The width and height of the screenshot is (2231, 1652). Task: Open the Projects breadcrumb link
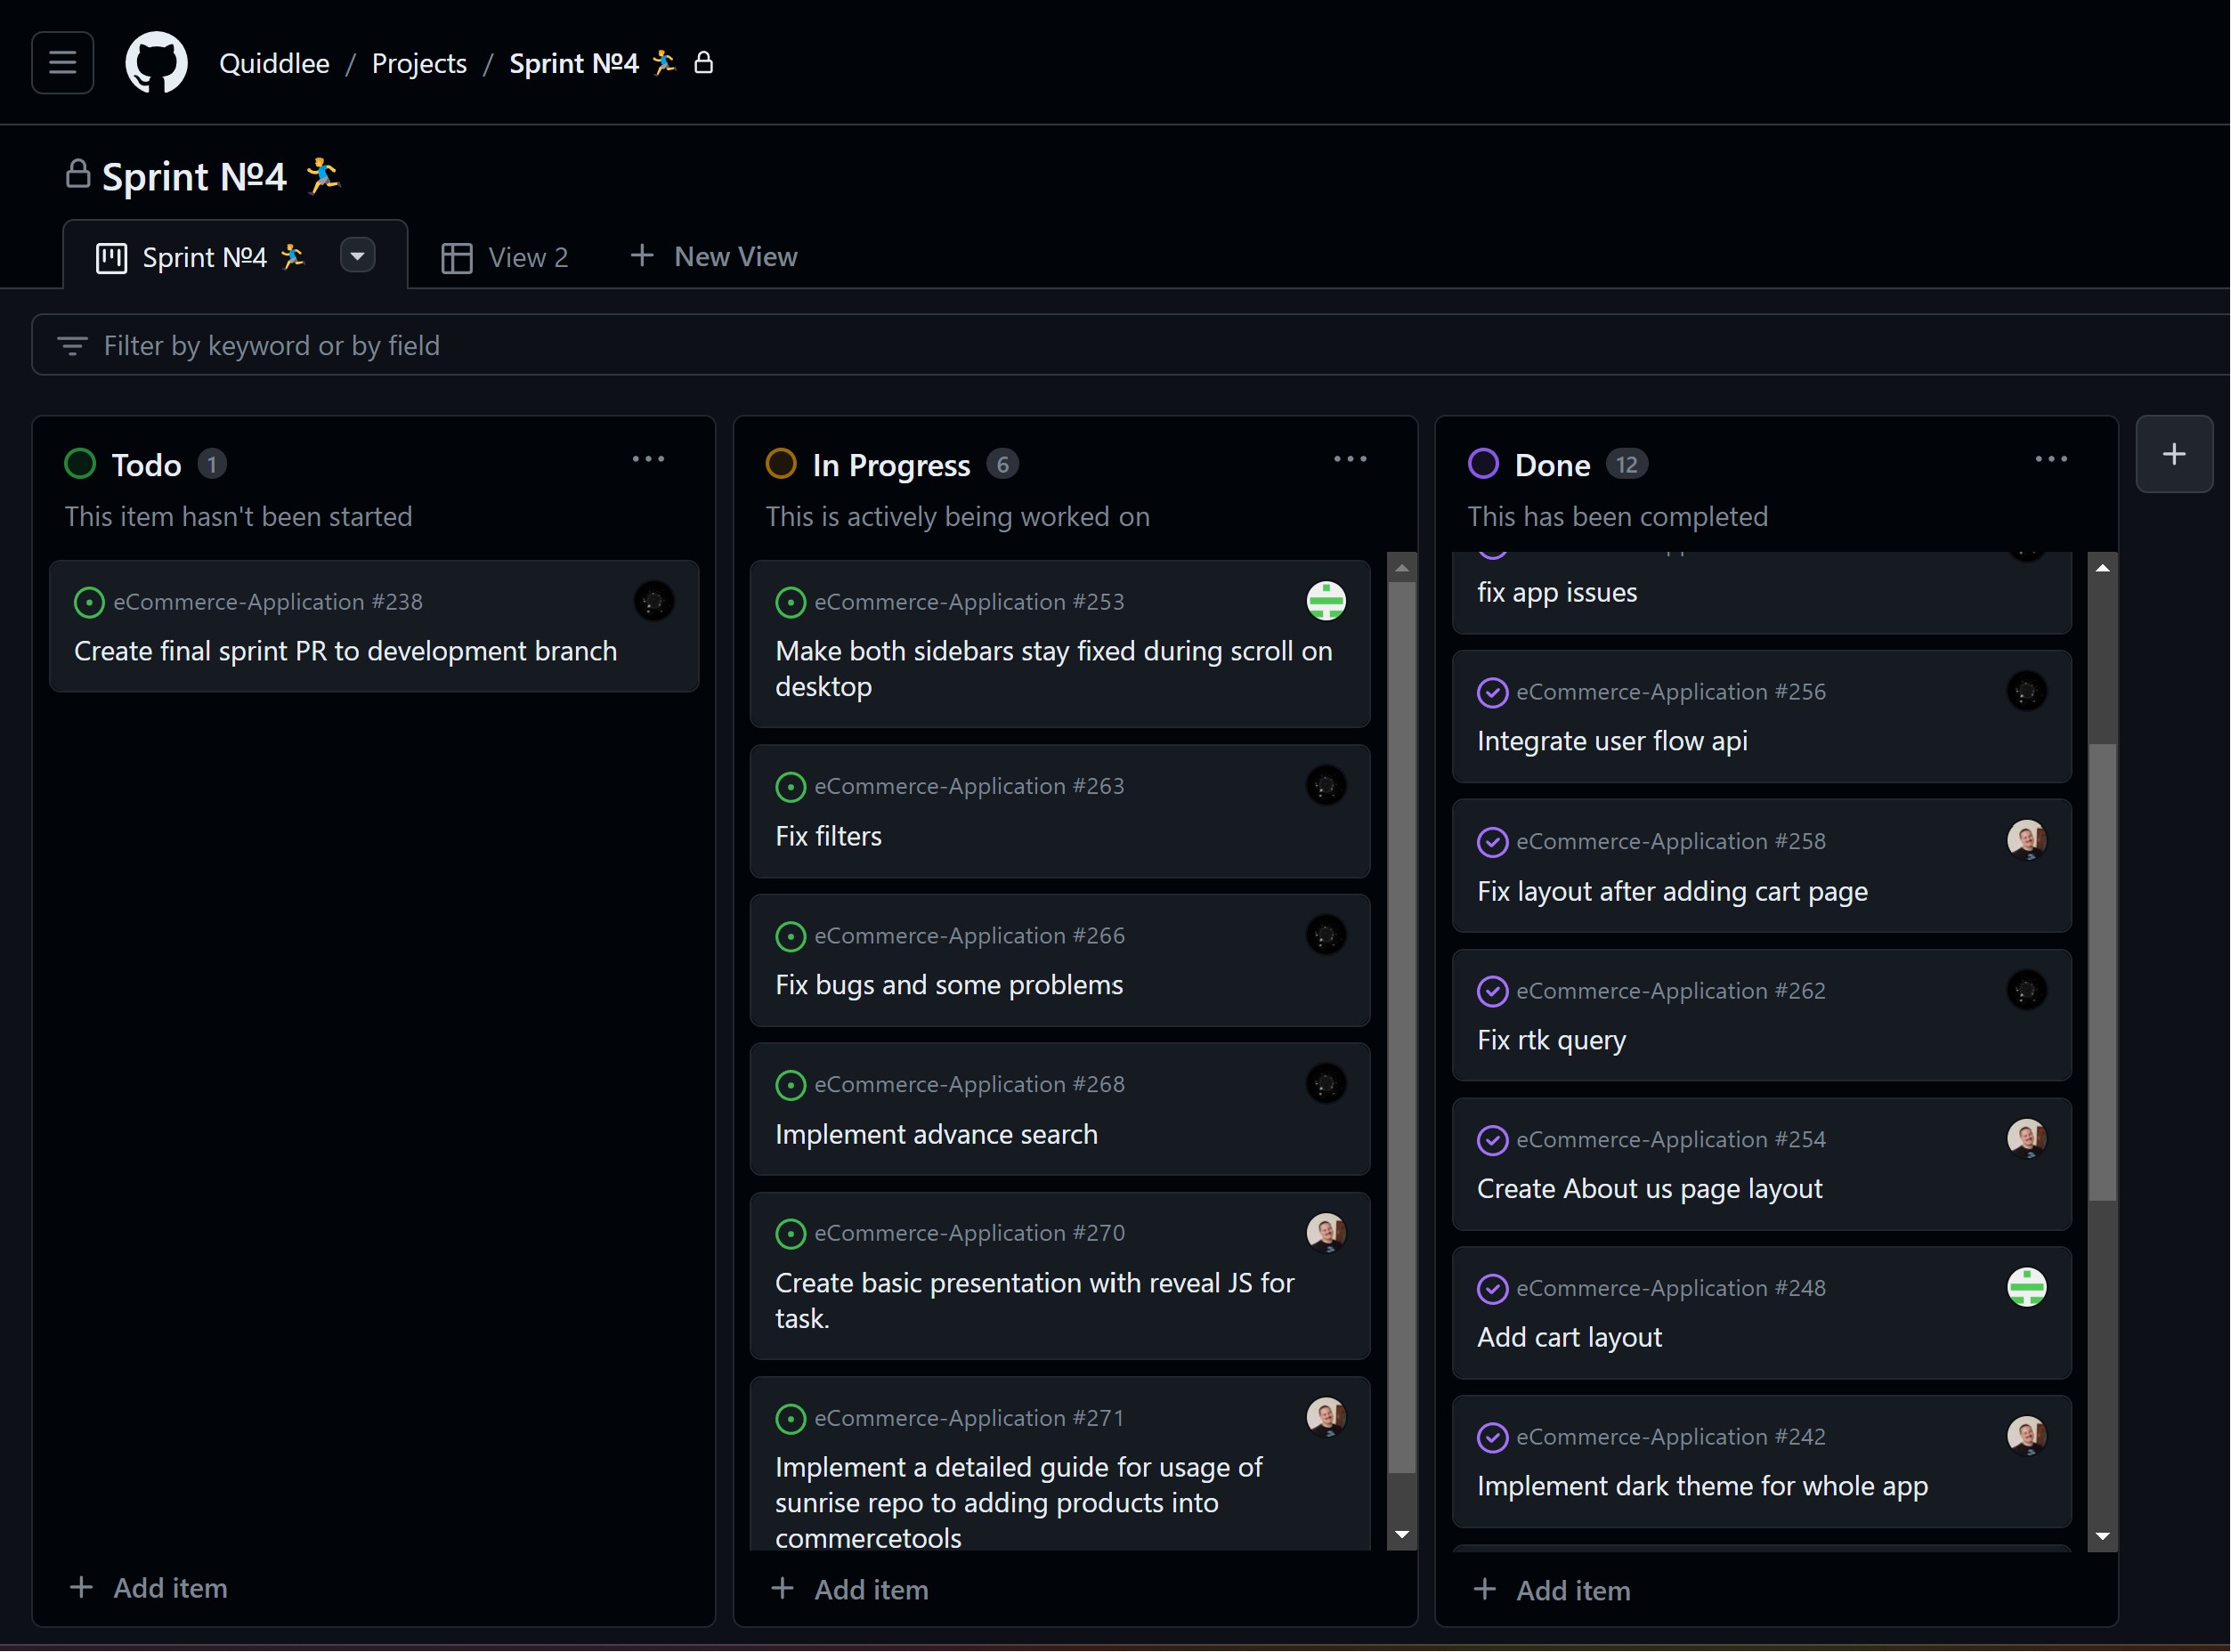(x=419, y=63)
